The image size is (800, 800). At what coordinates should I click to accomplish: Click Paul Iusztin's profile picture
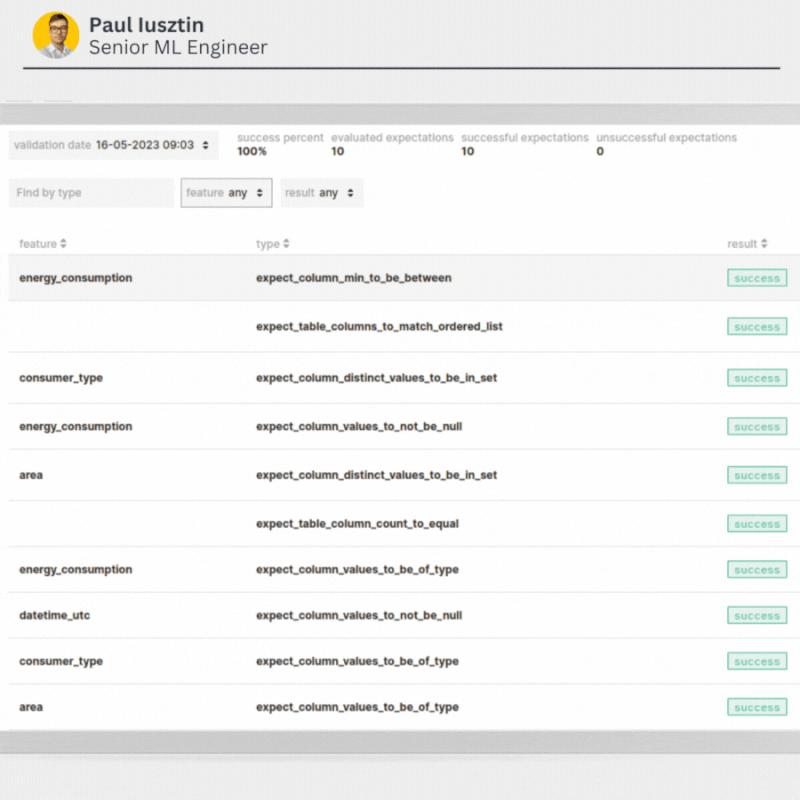(x=56, y=35)
